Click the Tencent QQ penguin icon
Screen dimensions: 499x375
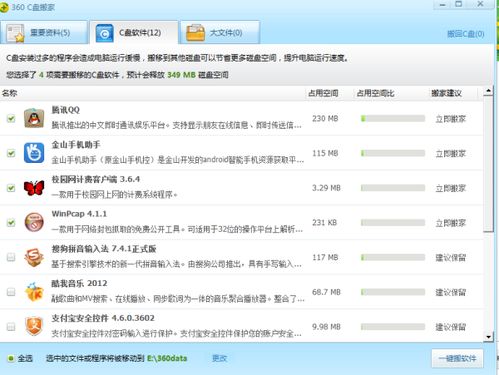34,118
